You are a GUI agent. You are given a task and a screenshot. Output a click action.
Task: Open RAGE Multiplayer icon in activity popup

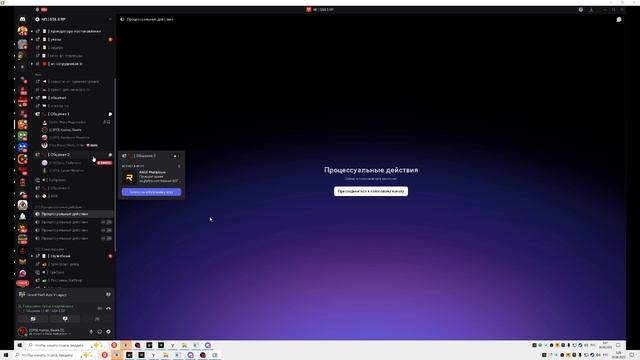(x=129, y=178)
